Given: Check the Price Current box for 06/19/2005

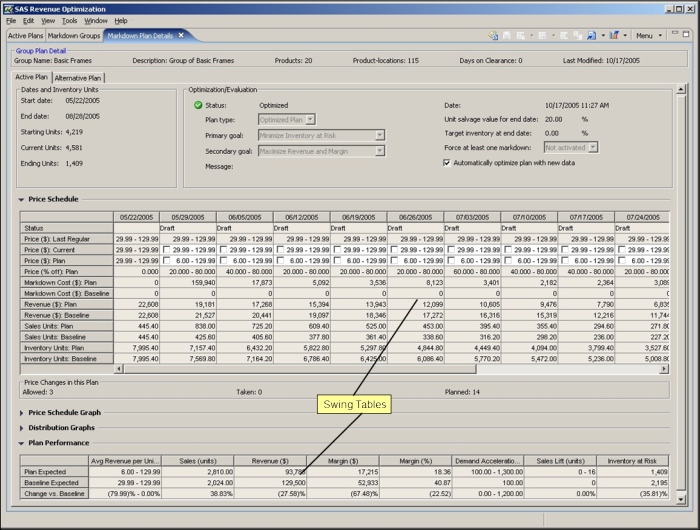Looking at the screenshot, I should coord(338,250).
